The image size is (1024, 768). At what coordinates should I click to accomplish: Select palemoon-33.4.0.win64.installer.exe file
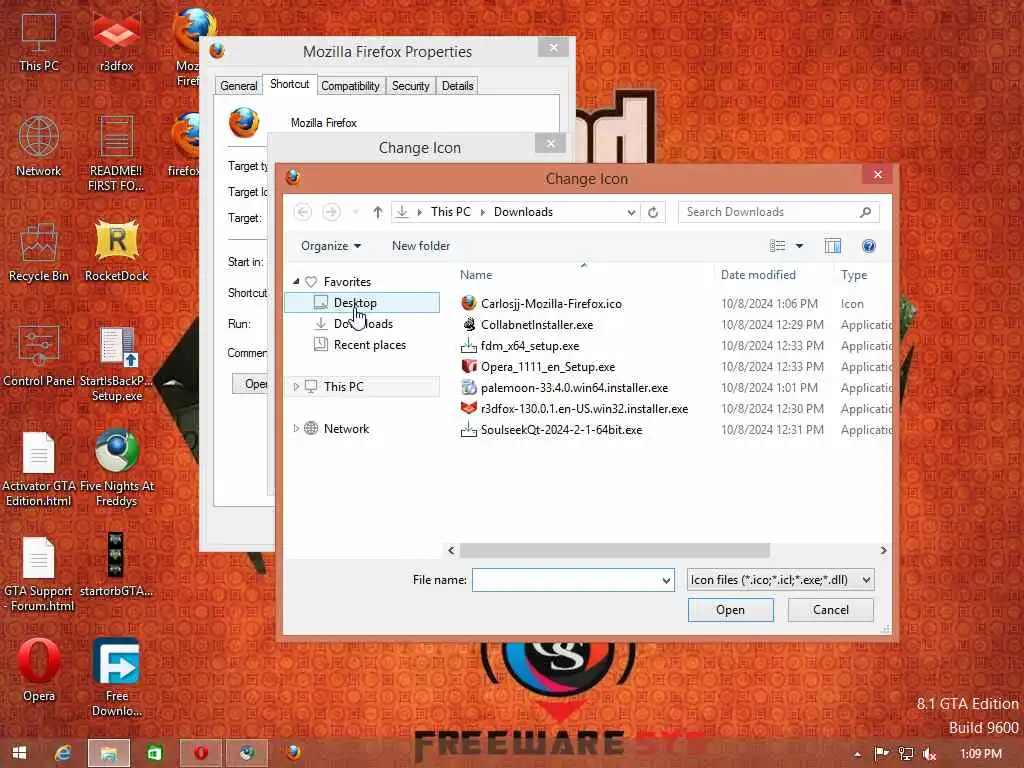click(x=574, y=388)
